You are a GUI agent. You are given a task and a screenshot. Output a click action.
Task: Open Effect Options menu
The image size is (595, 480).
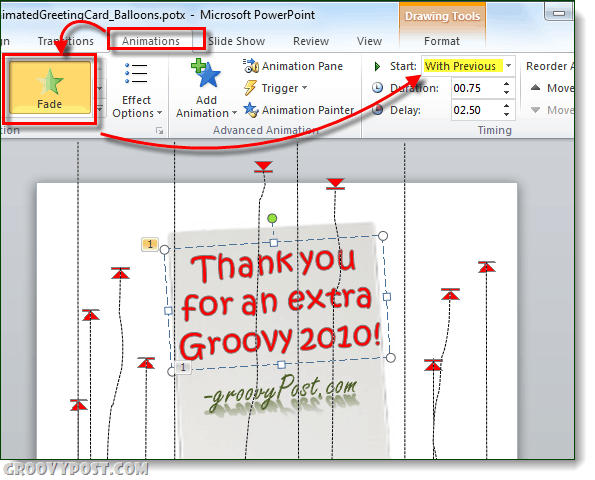(137, 91)
